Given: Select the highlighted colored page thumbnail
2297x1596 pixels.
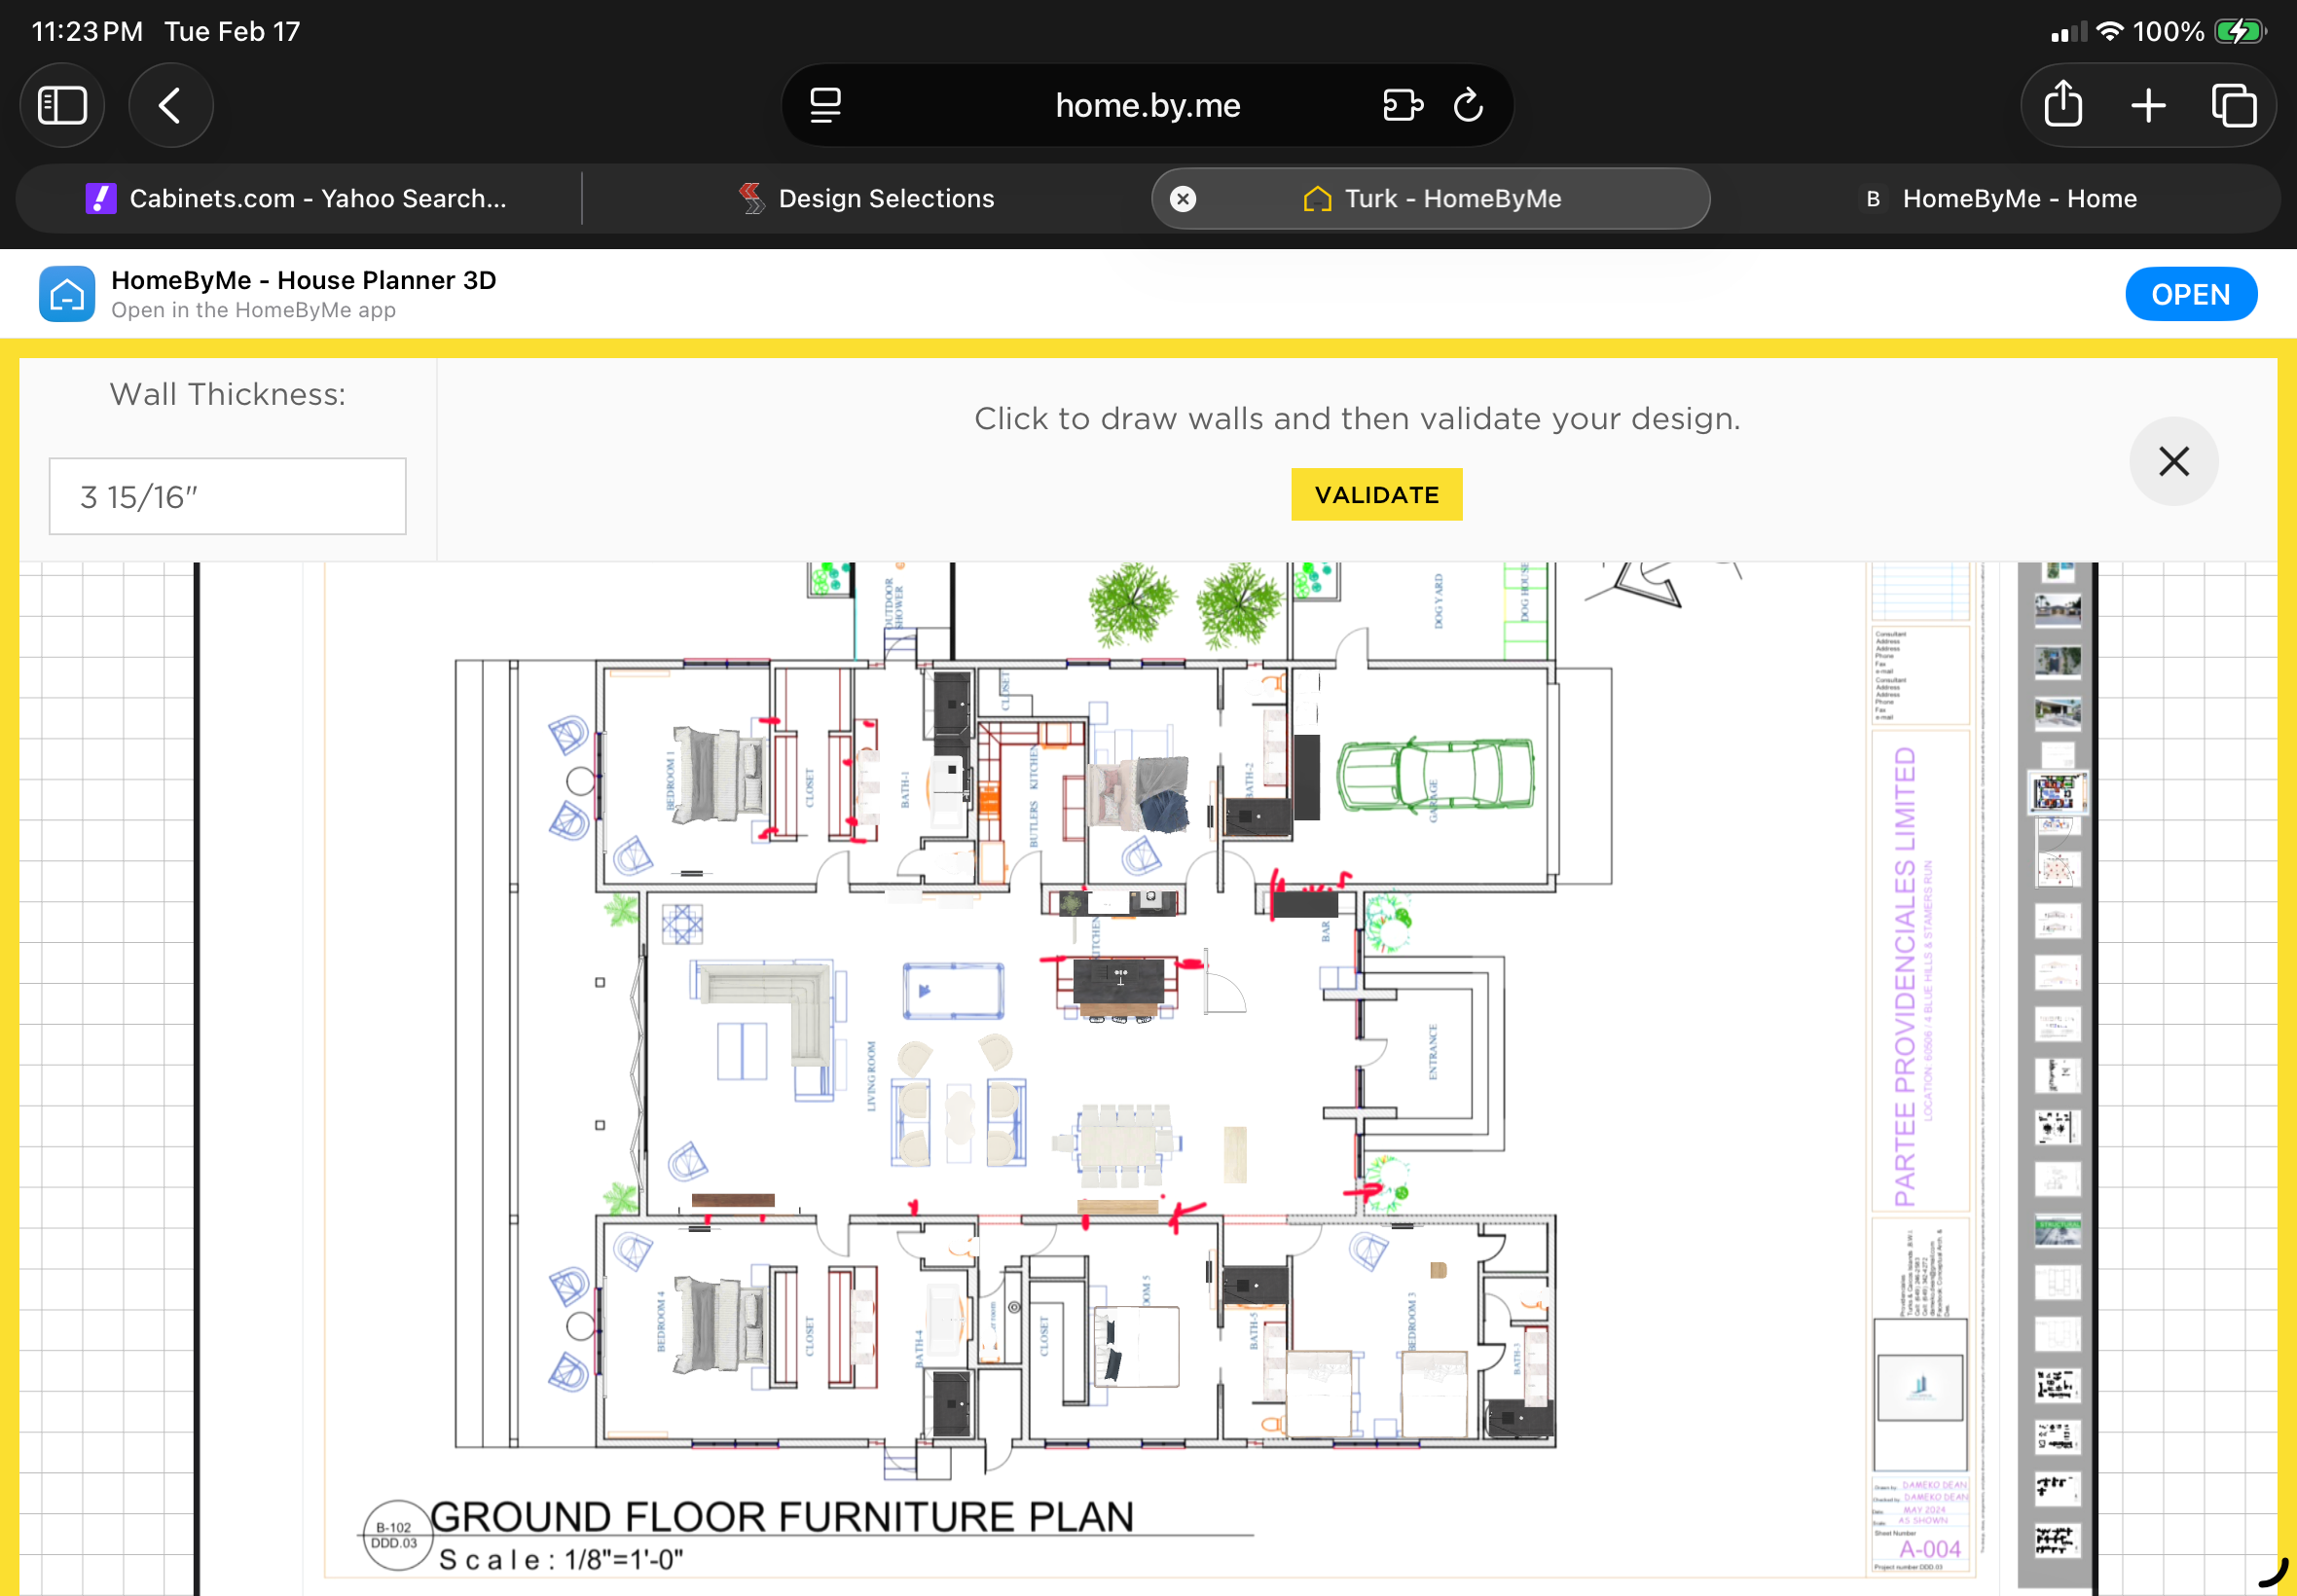Looking at the screenshot, I should [2056, 793].
